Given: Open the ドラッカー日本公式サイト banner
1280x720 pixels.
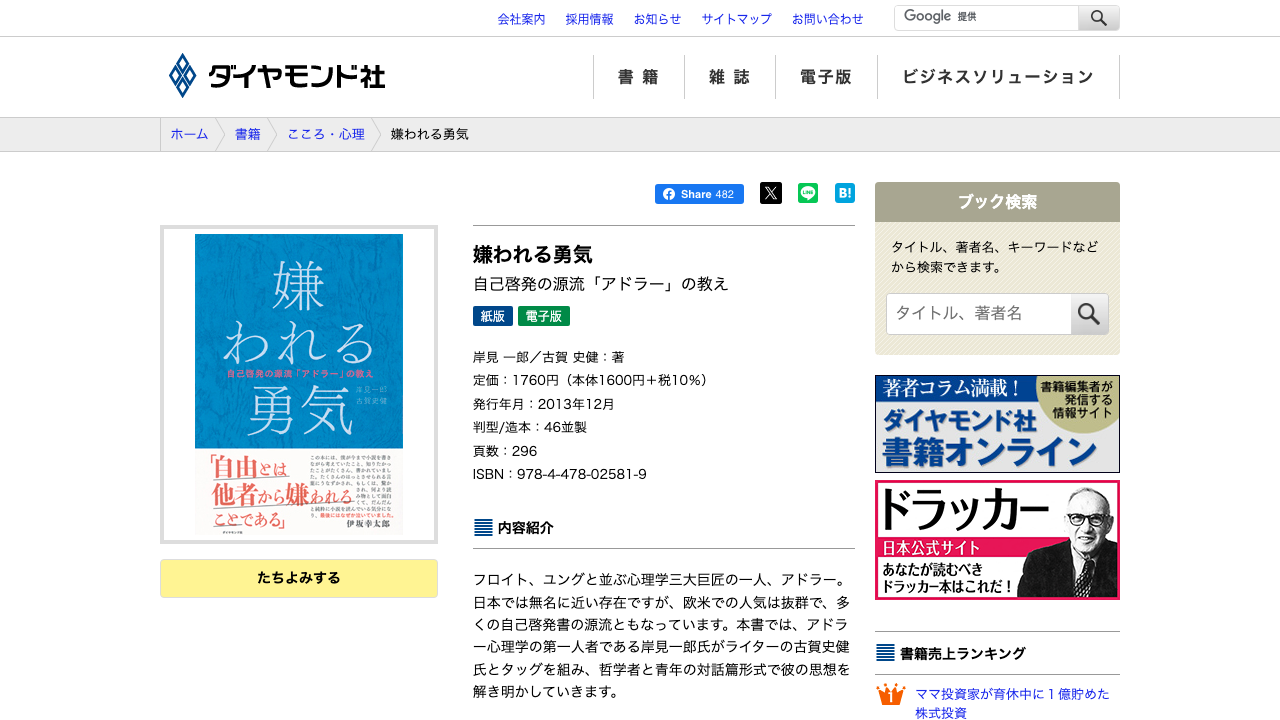Looking at the screenshot, I should coord(997,540).
